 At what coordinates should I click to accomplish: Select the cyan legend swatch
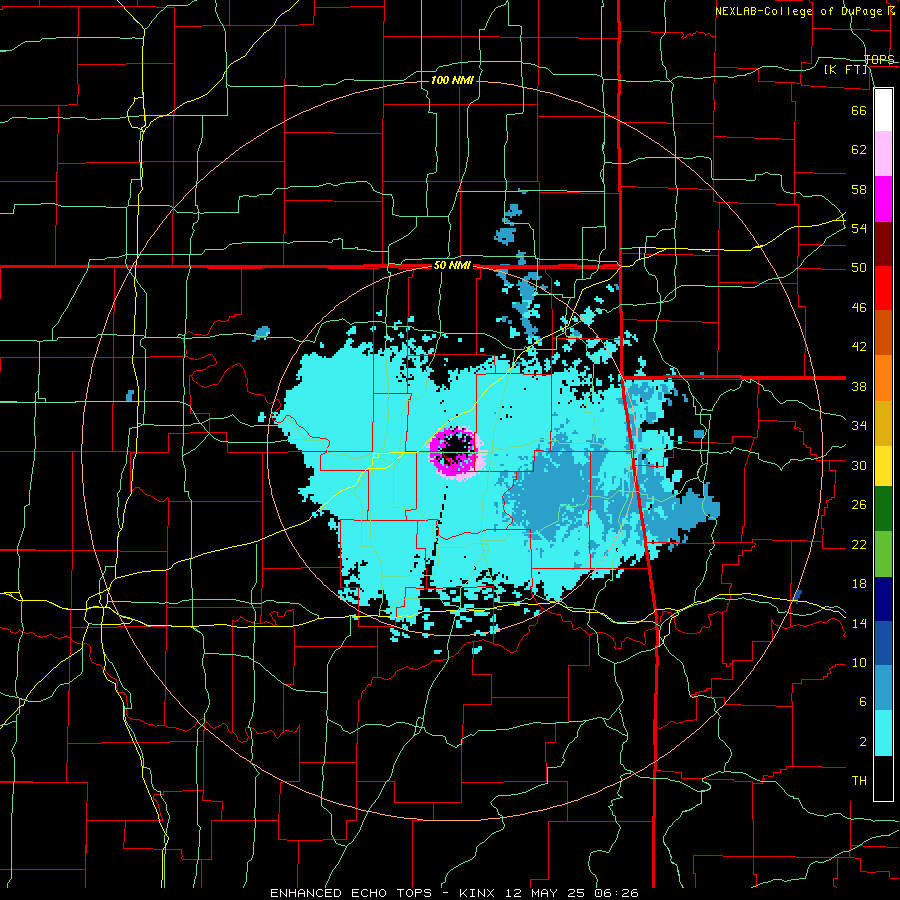pyautogui.click(x=883, y=733)
